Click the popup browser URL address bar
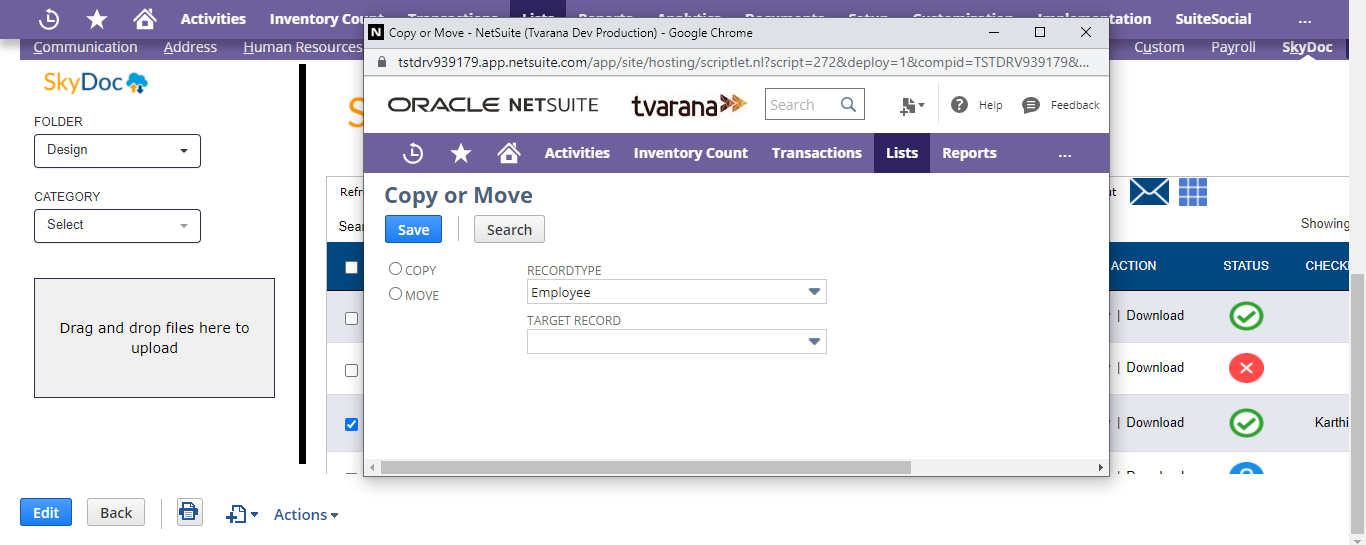This screenshot has height=545, width=1366. 744,62
